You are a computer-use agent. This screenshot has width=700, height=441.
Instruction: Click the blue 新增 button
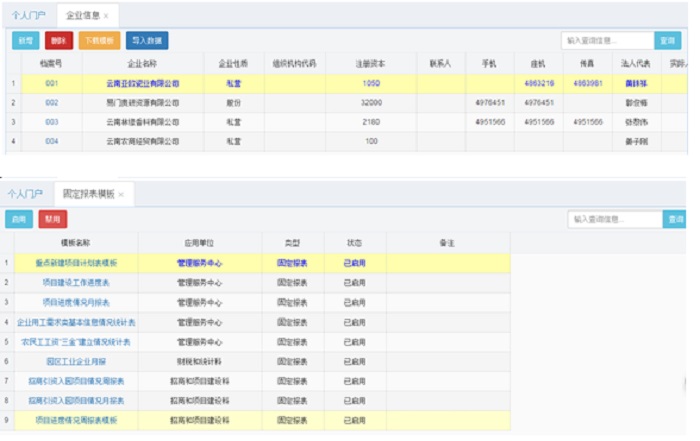click(x=25, y=41)
